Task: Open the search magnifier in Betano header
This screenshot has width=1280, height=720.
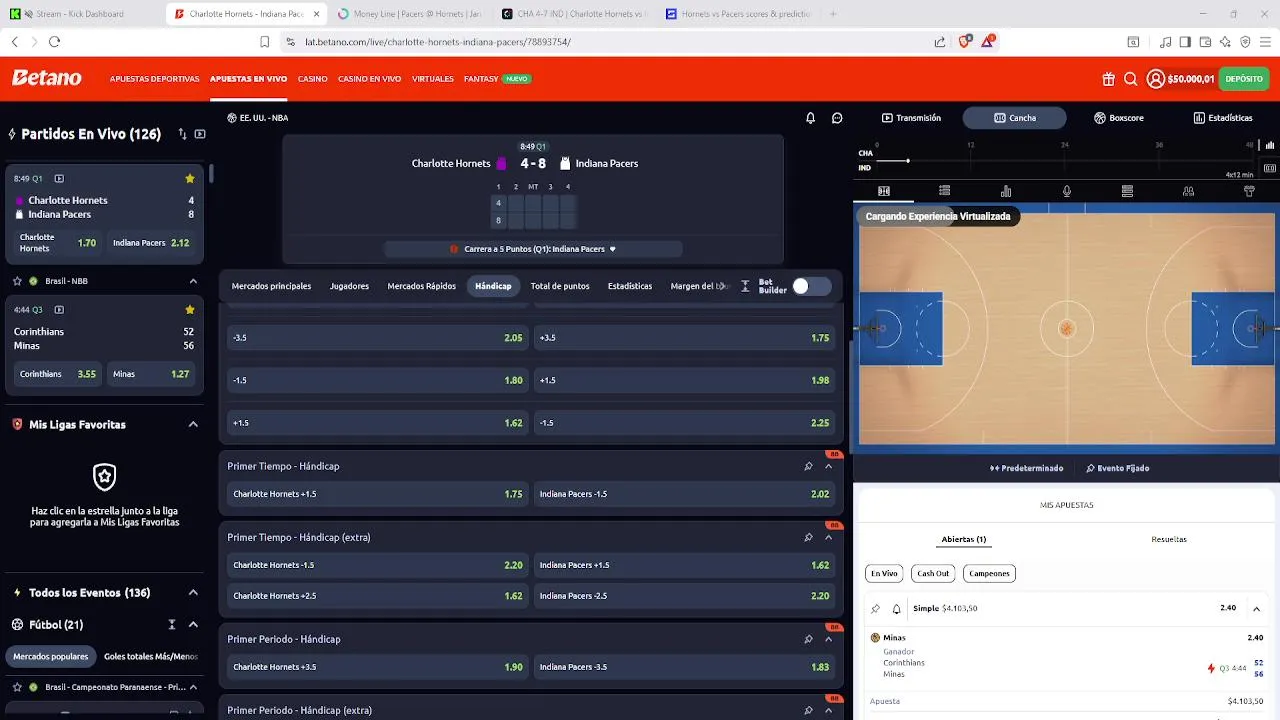Action: pos(1130,79)
